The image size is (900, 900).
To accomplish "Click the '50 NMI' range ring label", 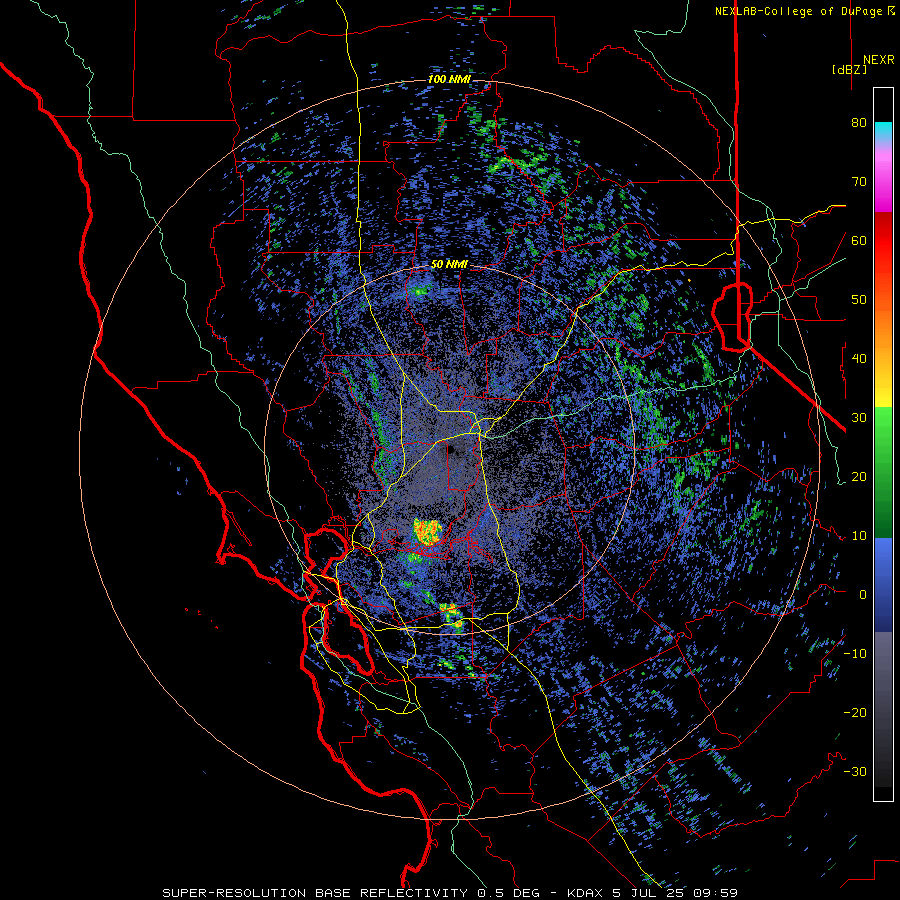I will 449,265.
